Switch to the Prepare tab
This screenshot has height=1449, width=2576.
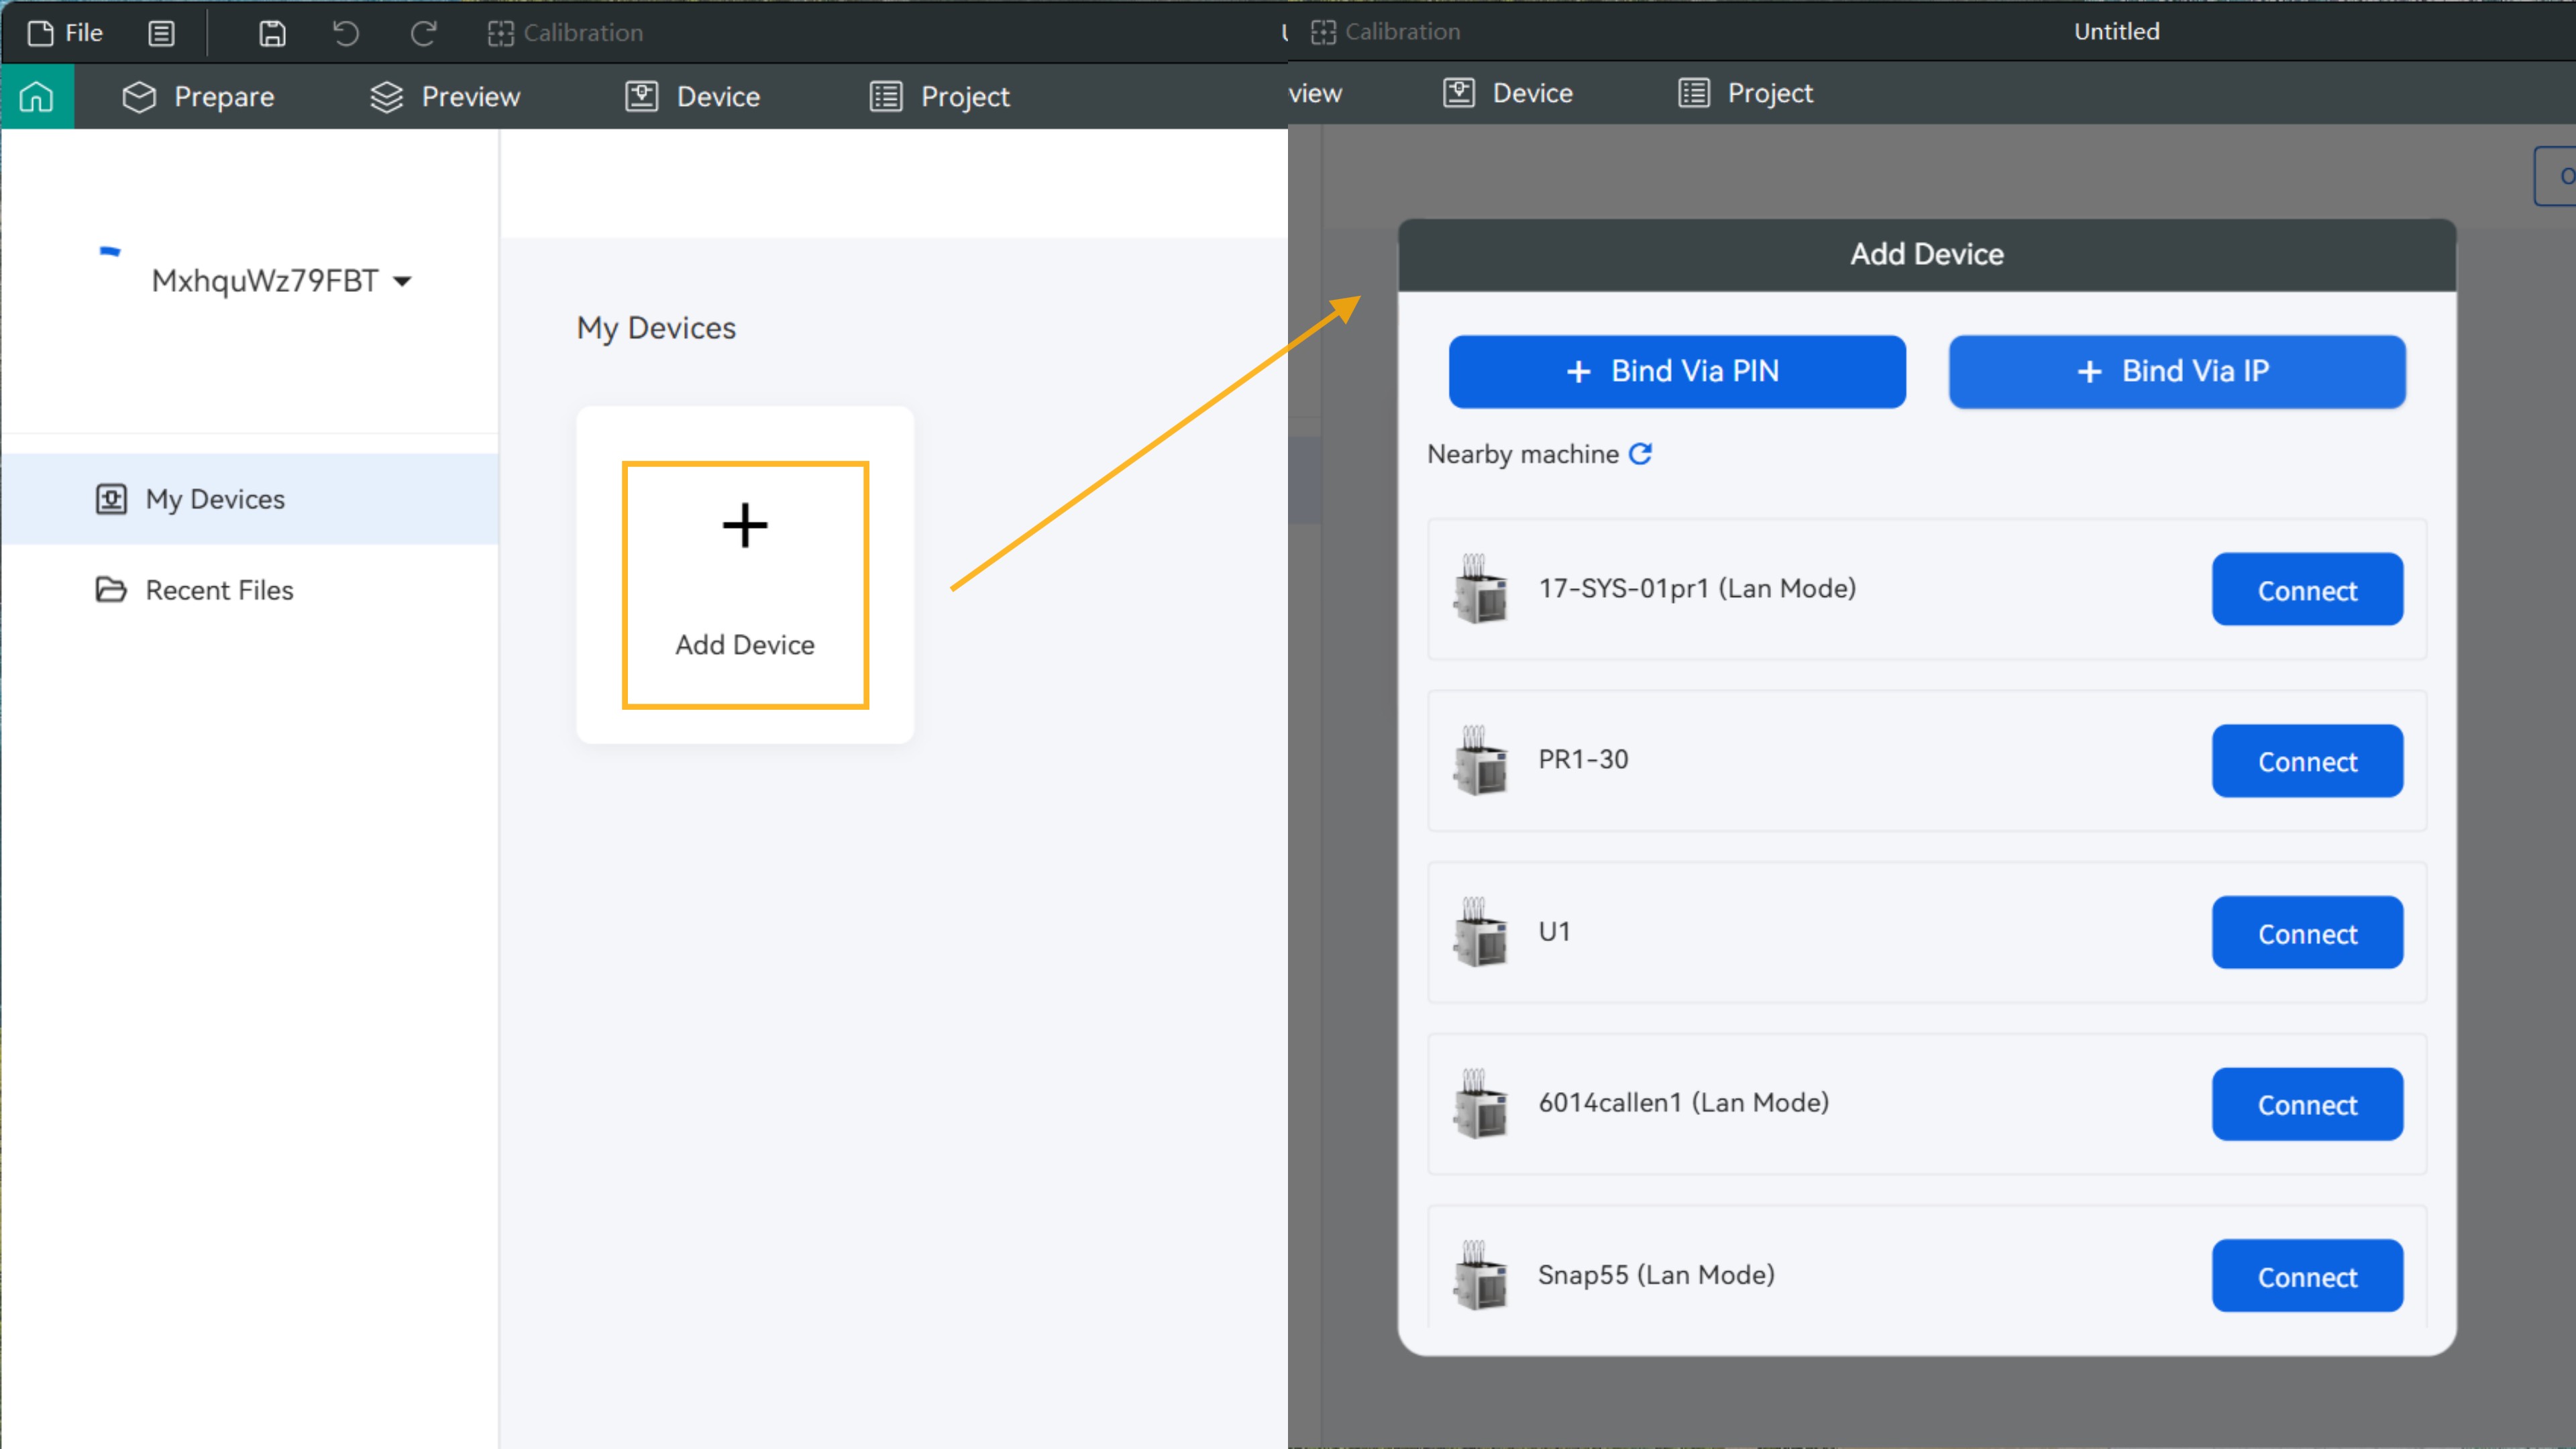click(199, 96)
